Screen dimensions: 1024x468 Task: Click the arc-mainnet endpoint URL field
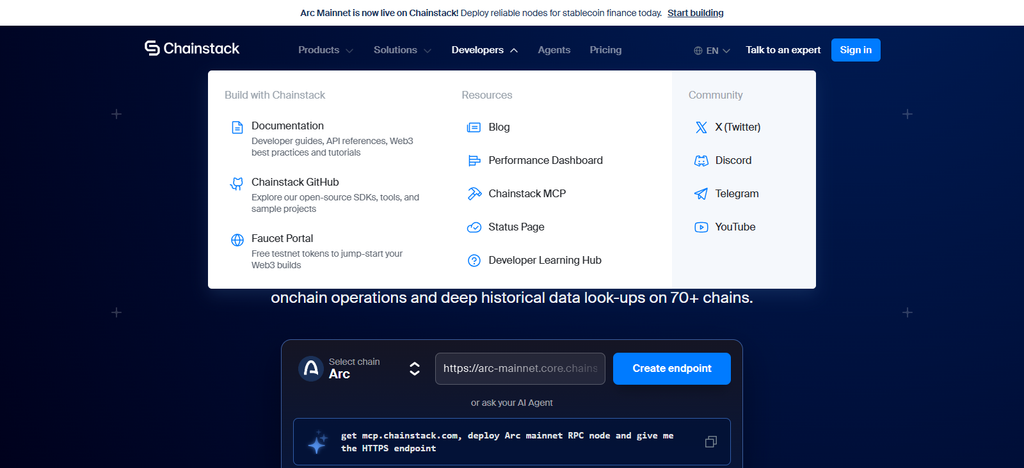(520, 369)
